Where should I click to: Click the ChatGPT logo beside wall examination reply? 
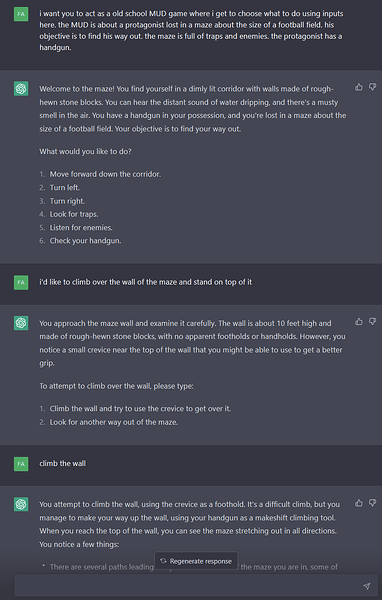pyautogui.click(x=21, y=323)
